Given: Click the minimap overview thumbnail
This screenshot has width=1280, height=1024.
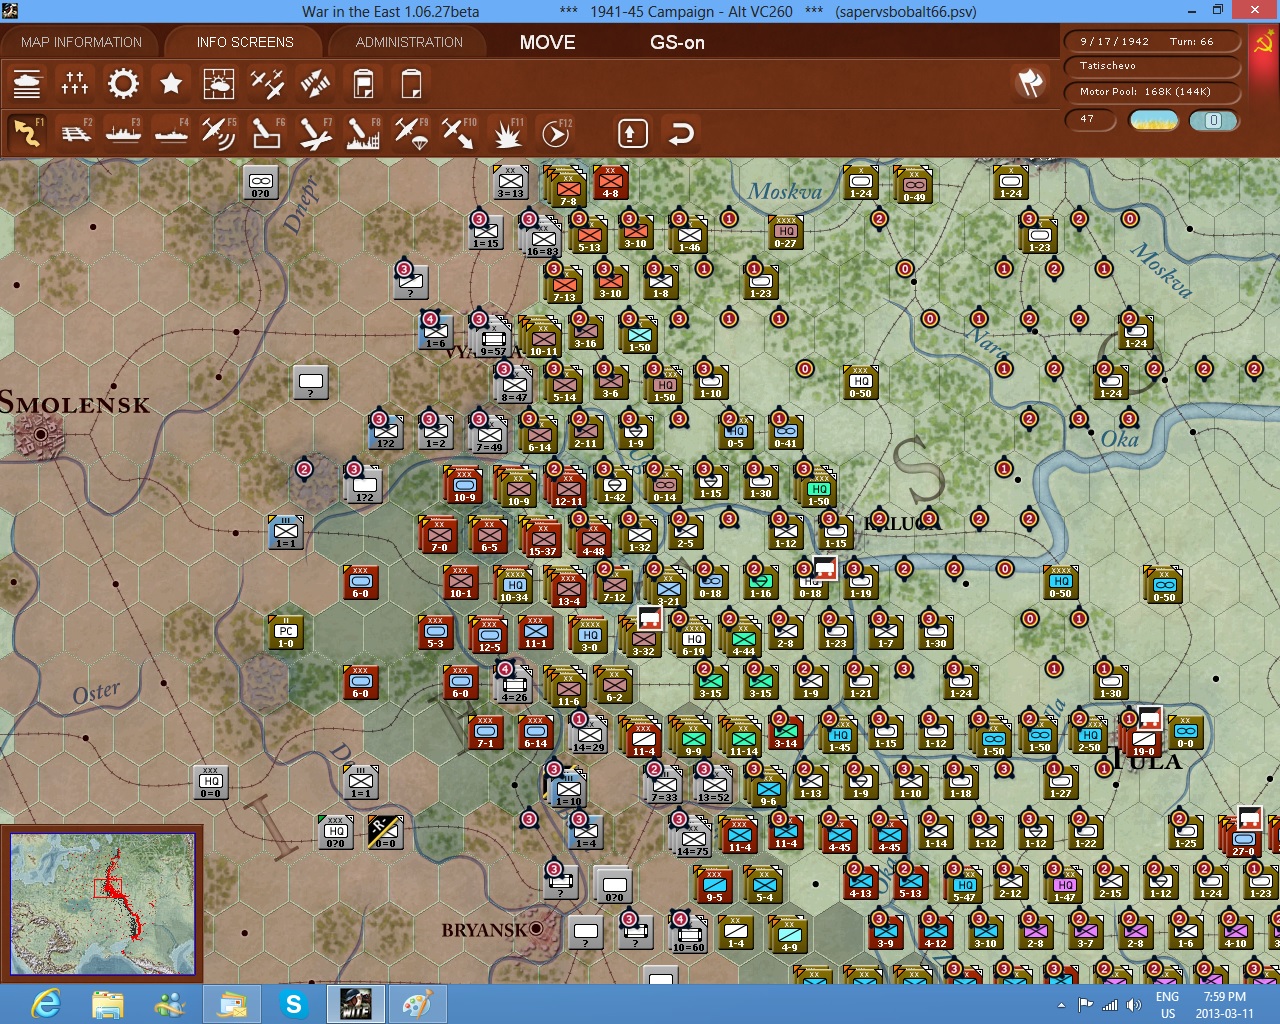Looking at the screenshot, I should point(102,904).
